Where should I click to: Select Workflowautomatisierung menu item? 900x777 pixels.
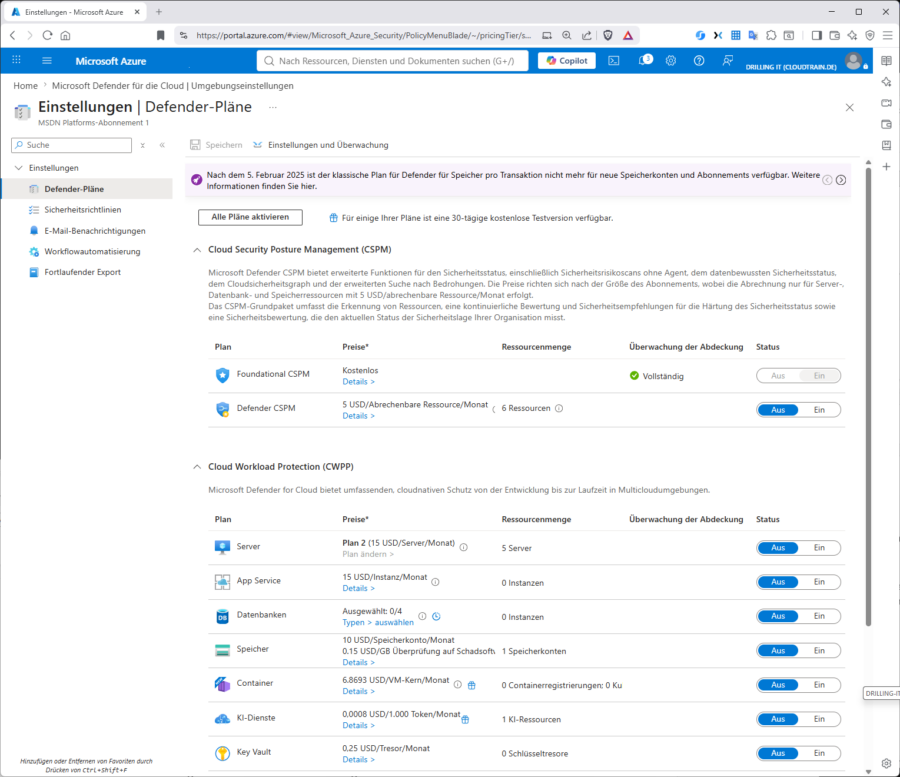[x=92, y=251]
